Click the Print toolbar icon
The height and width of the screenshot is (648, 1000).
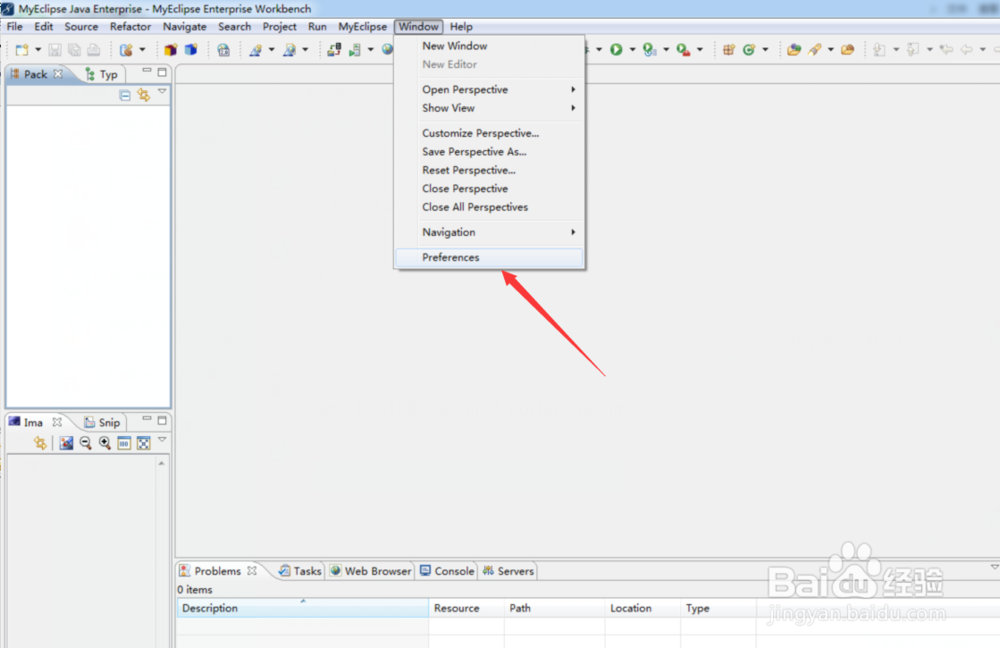click(94, 50)
